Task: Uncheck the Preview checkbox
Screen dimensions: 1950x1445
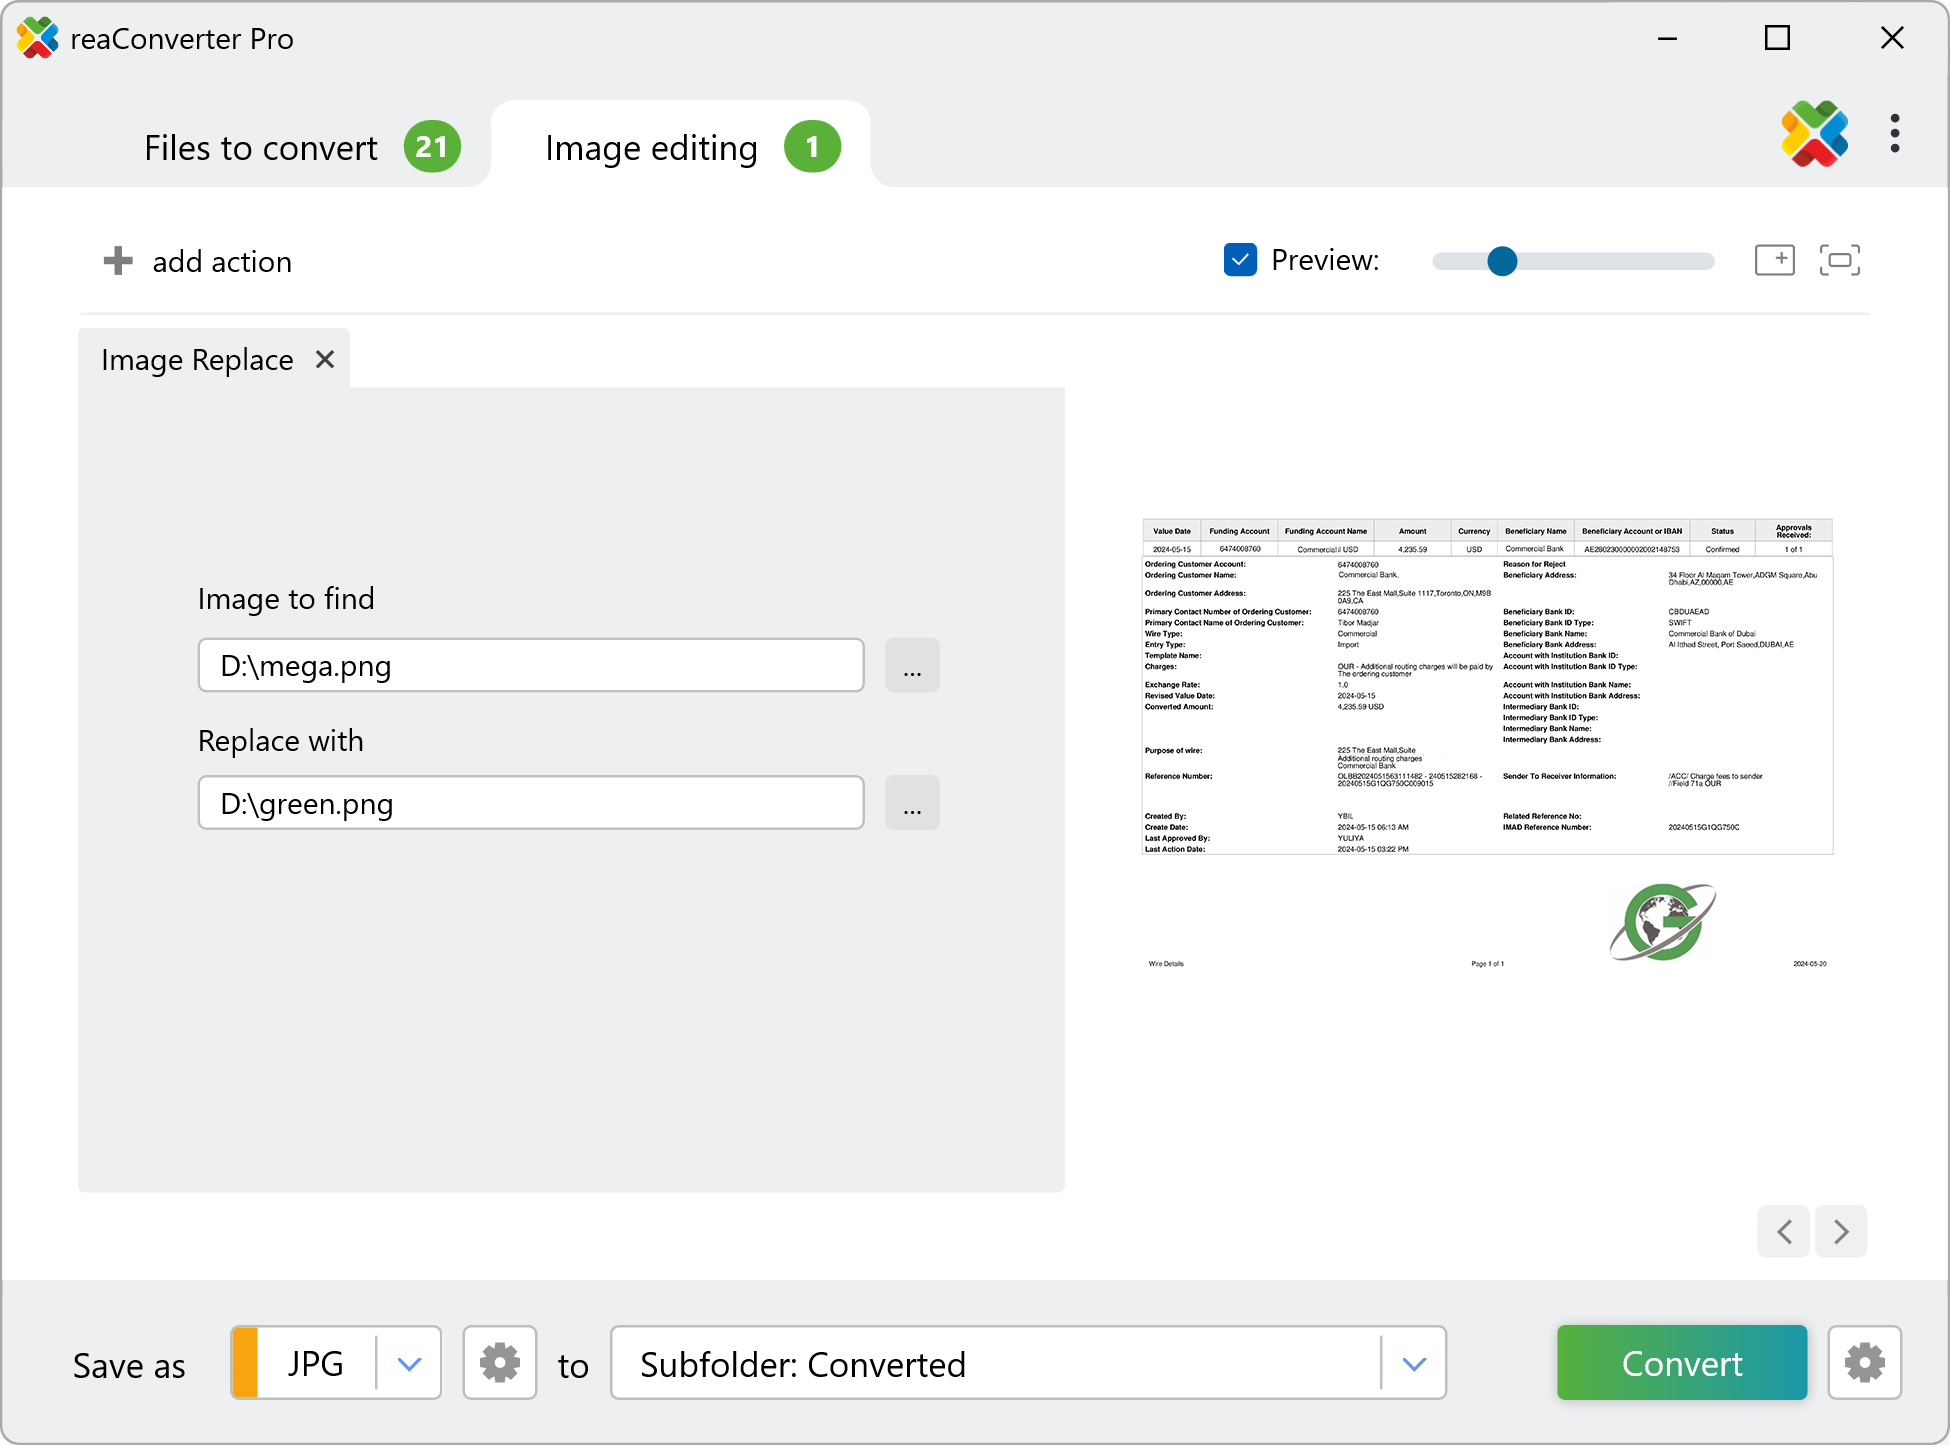Action: (1240, 260)
